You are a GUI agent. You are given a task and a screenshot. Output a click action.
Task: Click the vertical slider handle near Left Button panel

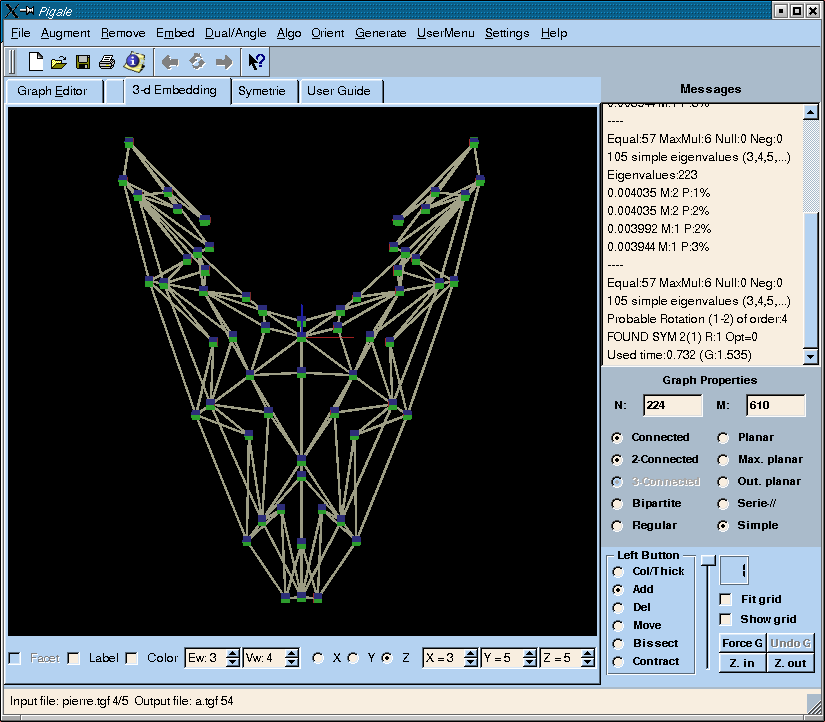(708, 560)
